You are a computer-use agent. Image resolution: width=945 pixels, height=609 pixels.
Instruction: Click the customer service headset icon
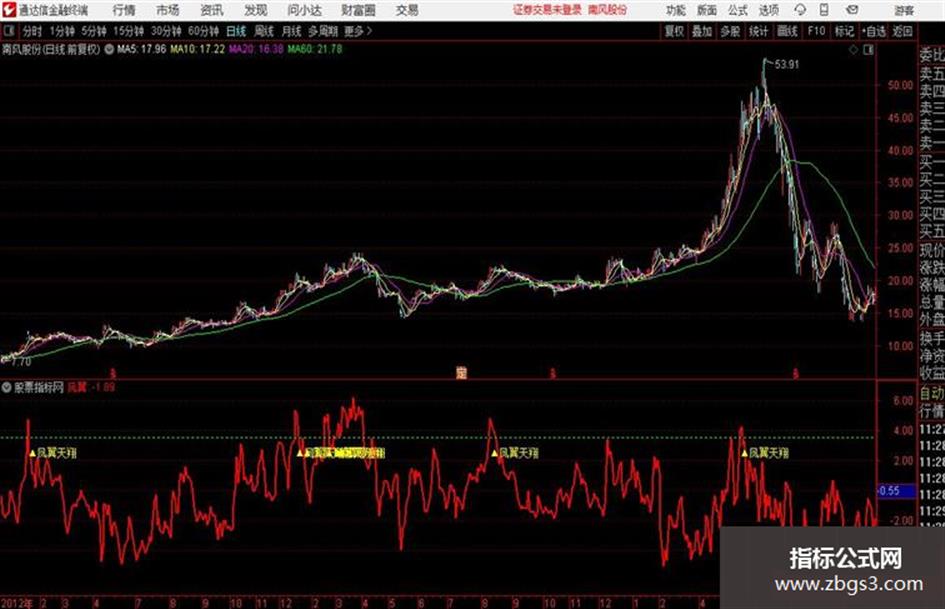tap(800, 10)
